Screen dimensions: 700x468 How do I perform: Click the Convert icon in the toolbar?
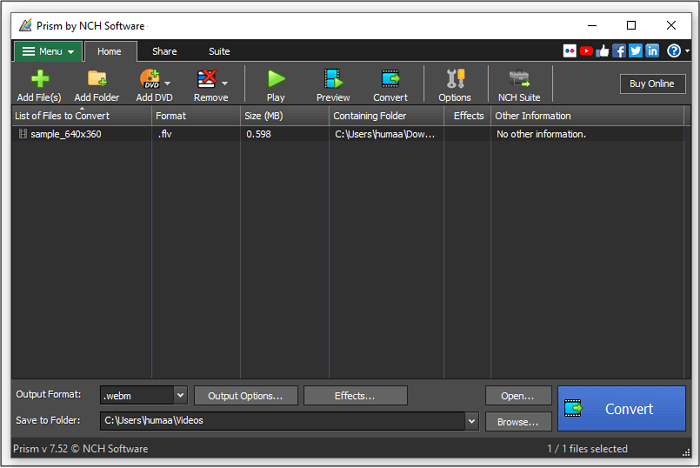[x=390, y=80]
